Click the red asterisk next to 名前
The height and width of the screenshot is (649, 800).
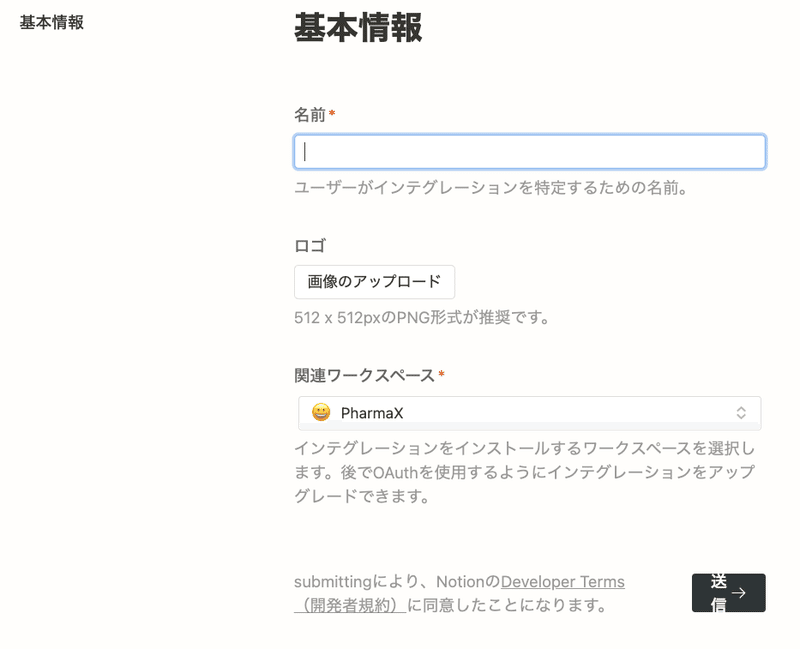coord(329,114)
